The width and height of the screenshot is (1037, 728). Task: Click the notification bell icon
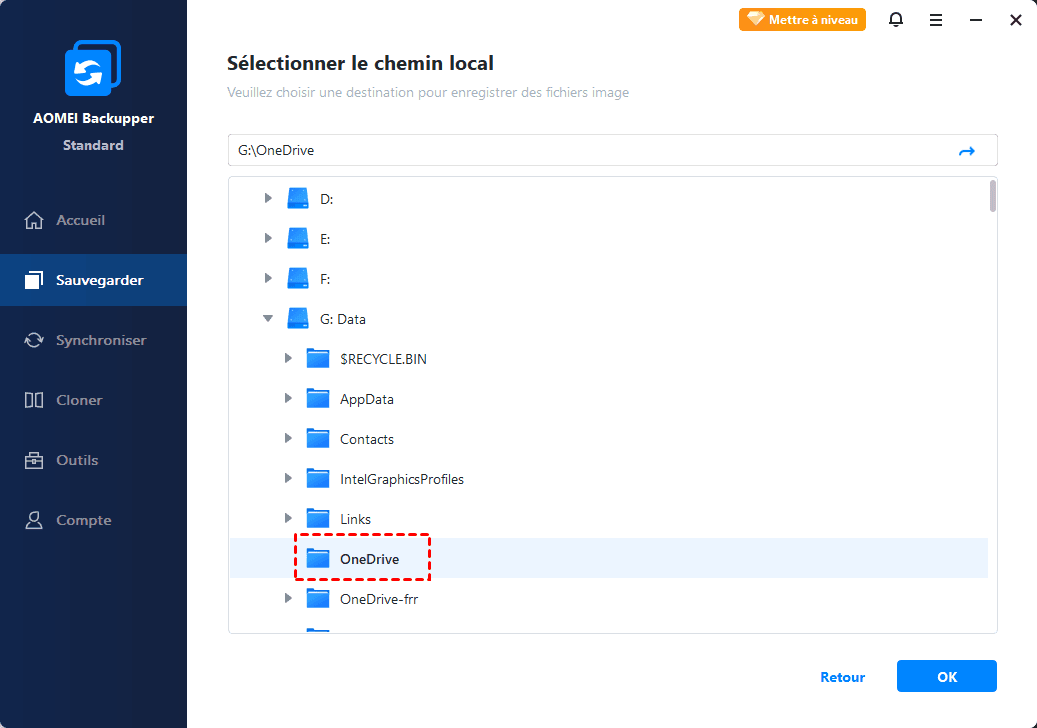tap(896, 20)
